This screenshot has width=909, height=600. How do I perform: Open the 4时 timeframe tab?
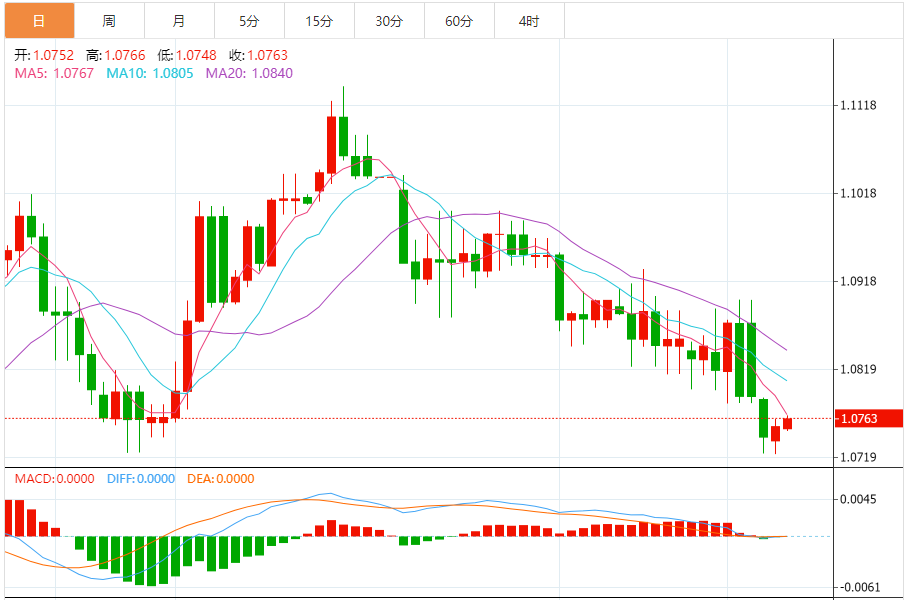pyautogui.click(x=529, y=21)
